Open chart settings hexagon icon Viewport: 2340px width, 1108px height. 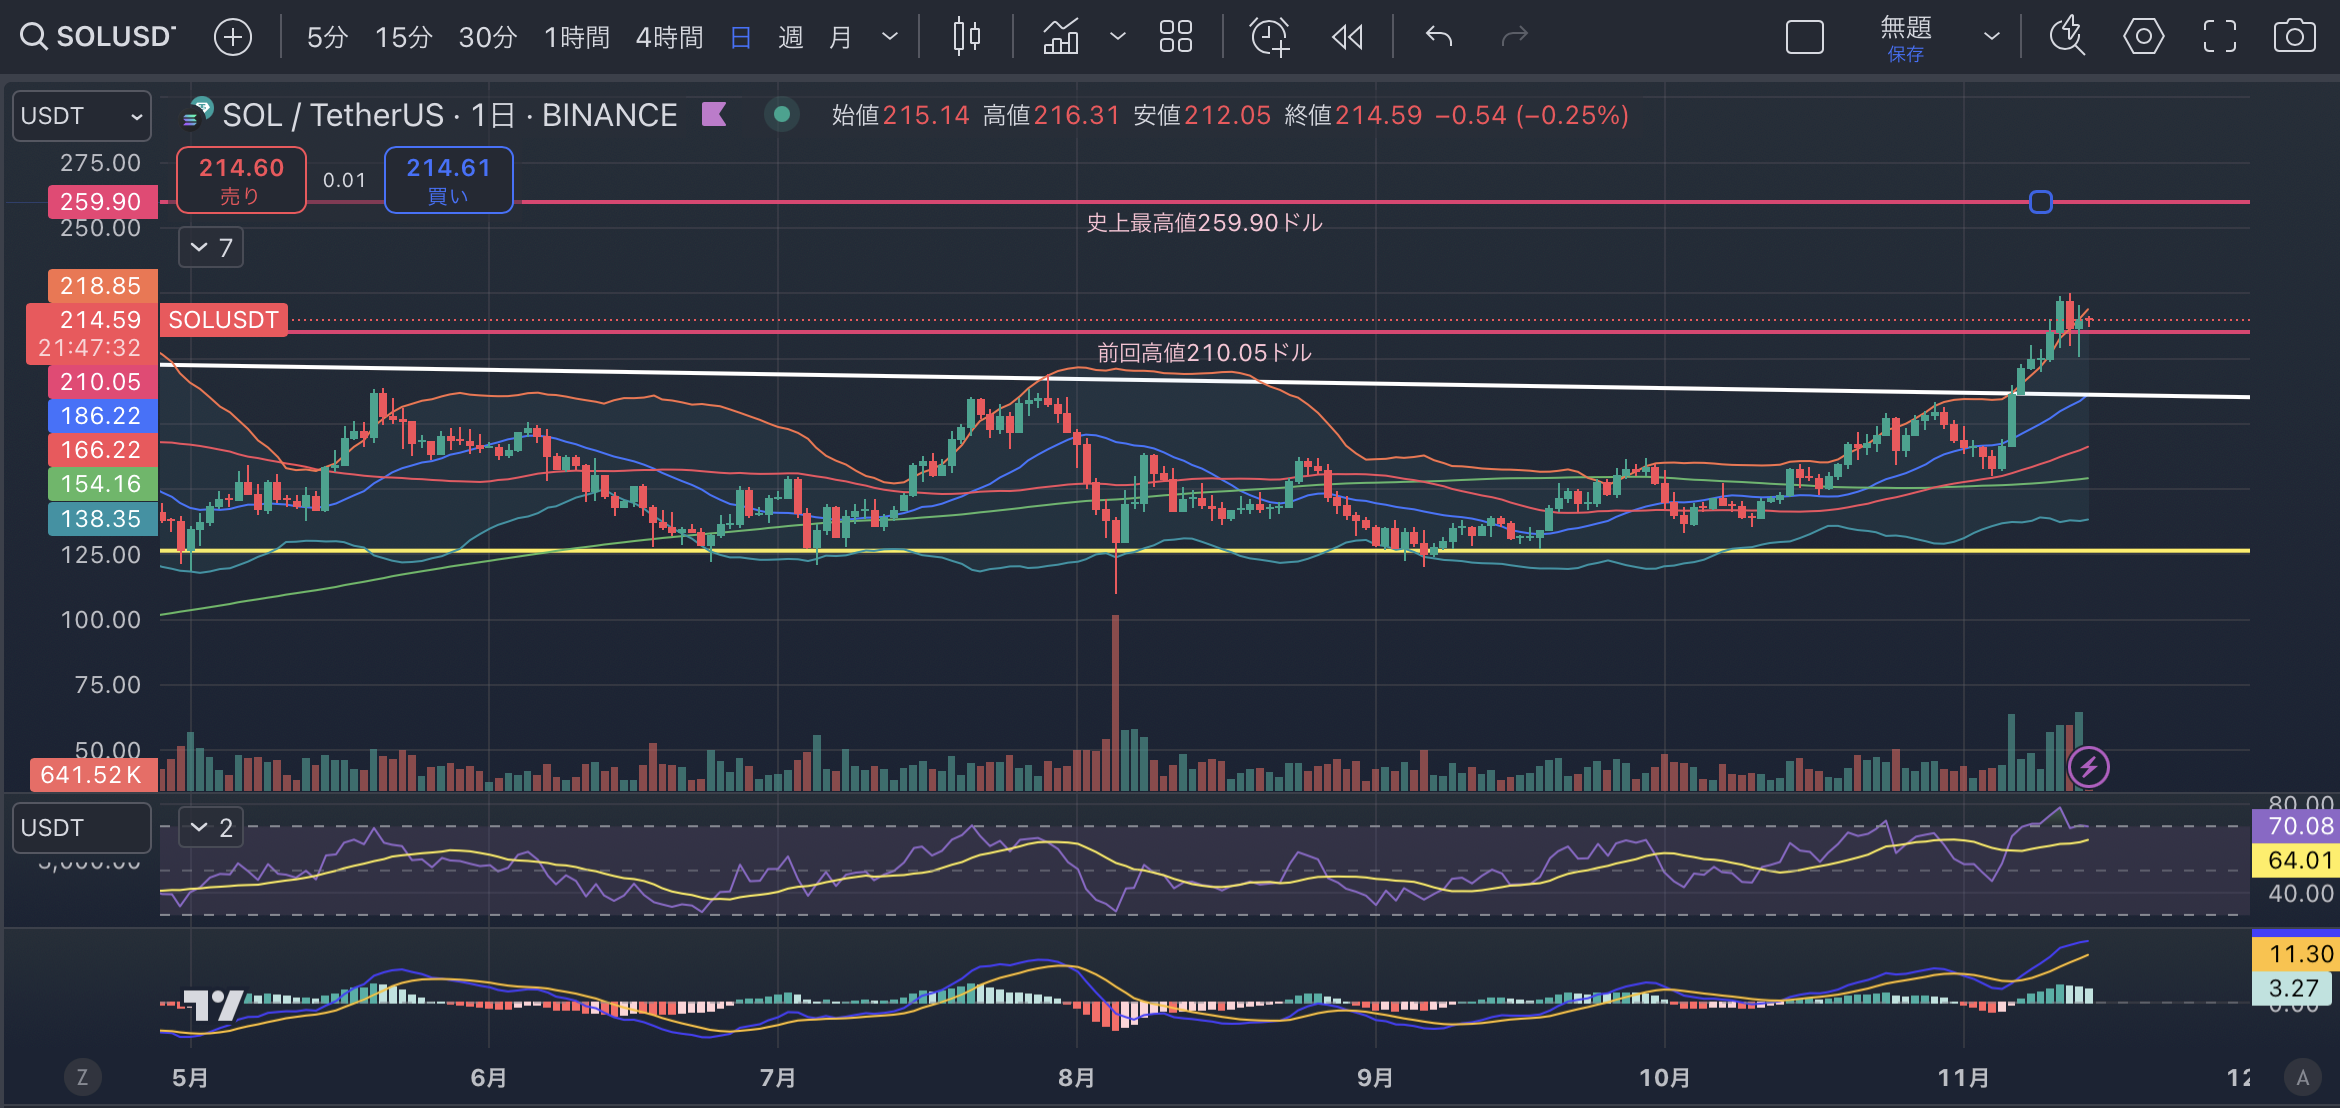tap(2143, 37)
